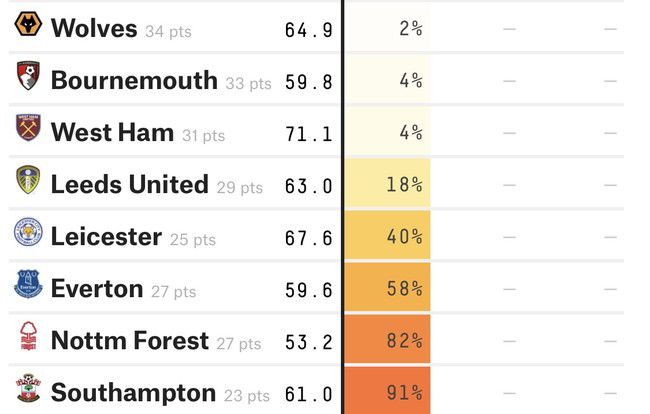This screenshot has height=414, width=650.
Task: Click Leeds United's 18% probability cell
Action: [x=387, y=184]
